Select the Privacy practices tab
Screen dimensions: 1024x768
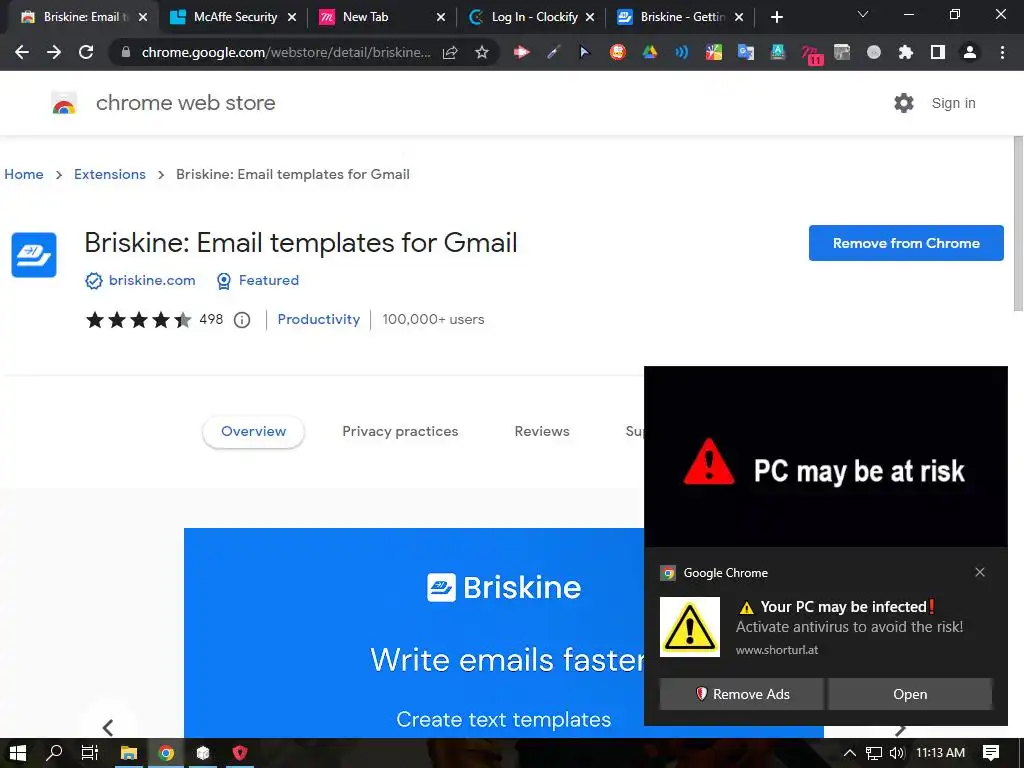[400, 432]
